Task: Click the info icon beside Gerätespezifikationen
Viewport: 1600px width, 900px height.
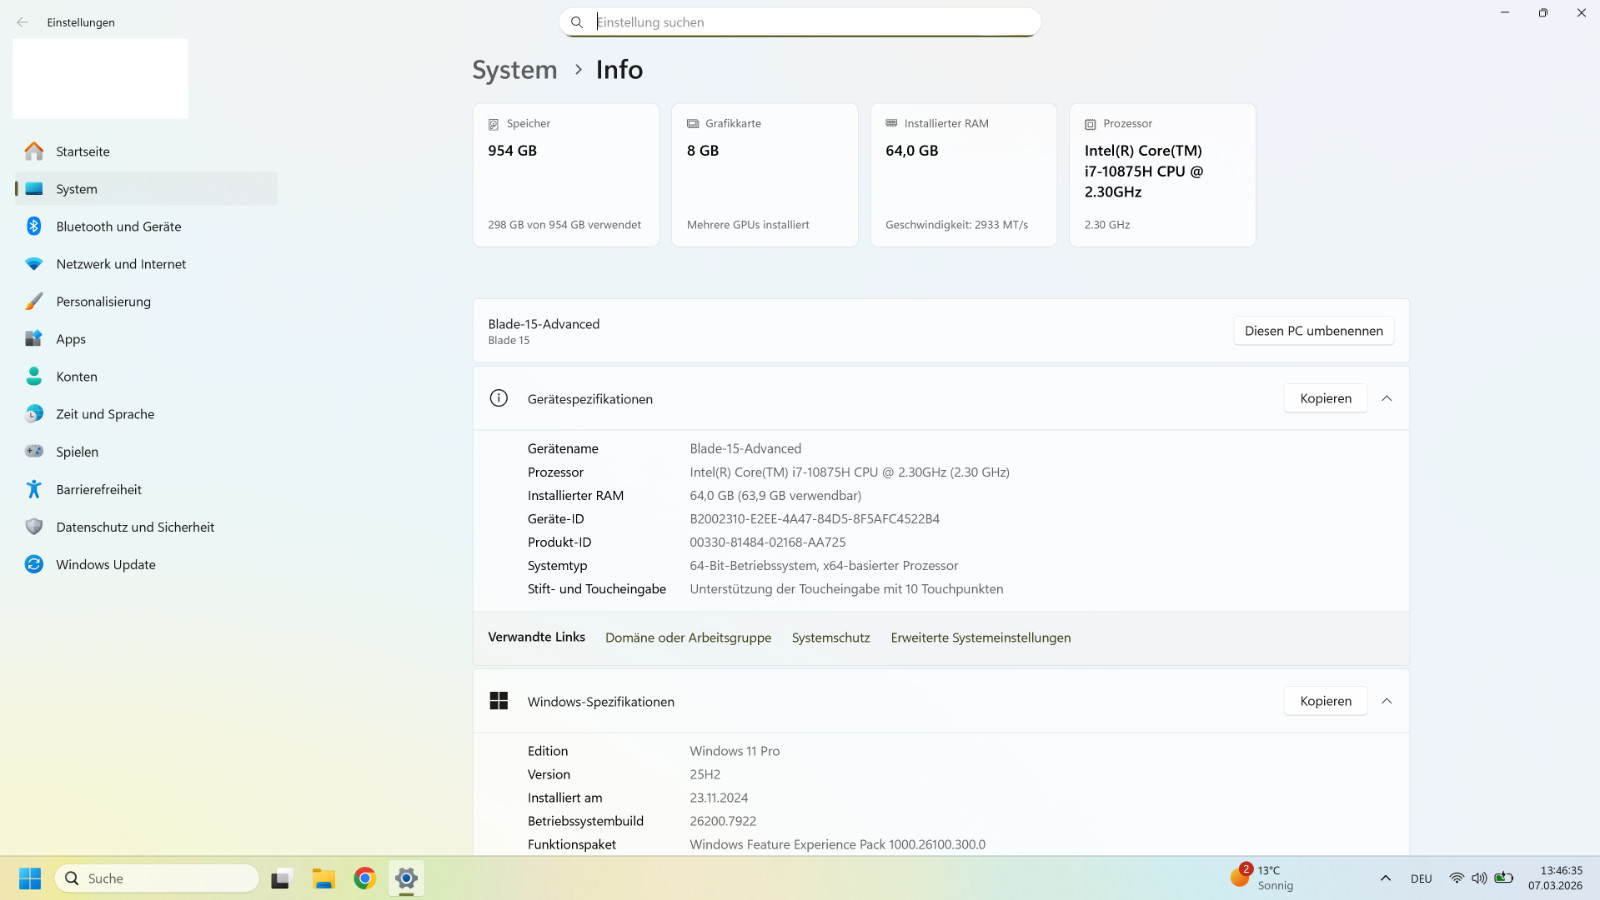Action: tap(499, 398)
